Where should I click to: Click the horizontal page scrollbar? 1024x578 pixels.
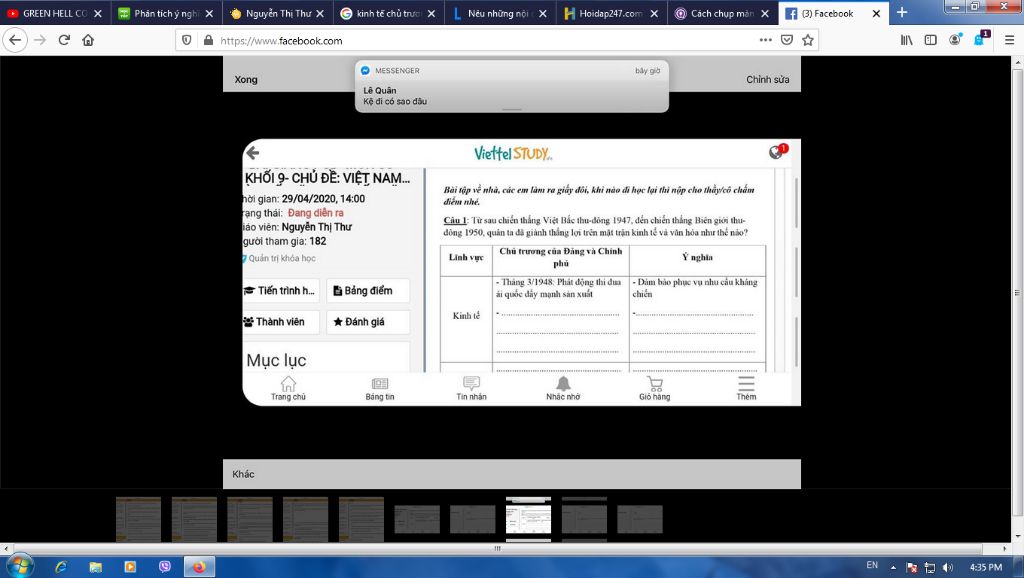tap(498, 549)
